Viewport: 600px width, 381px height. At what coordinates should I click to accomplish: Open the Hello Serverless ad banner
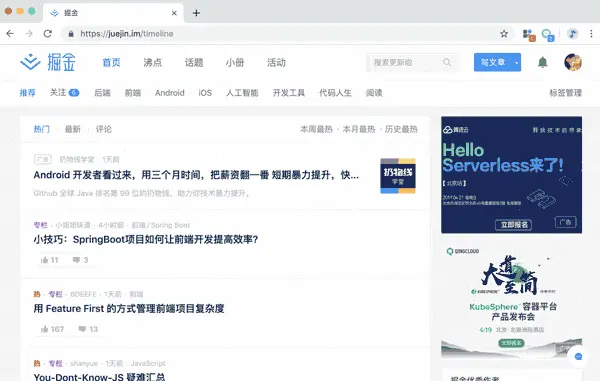512,175
